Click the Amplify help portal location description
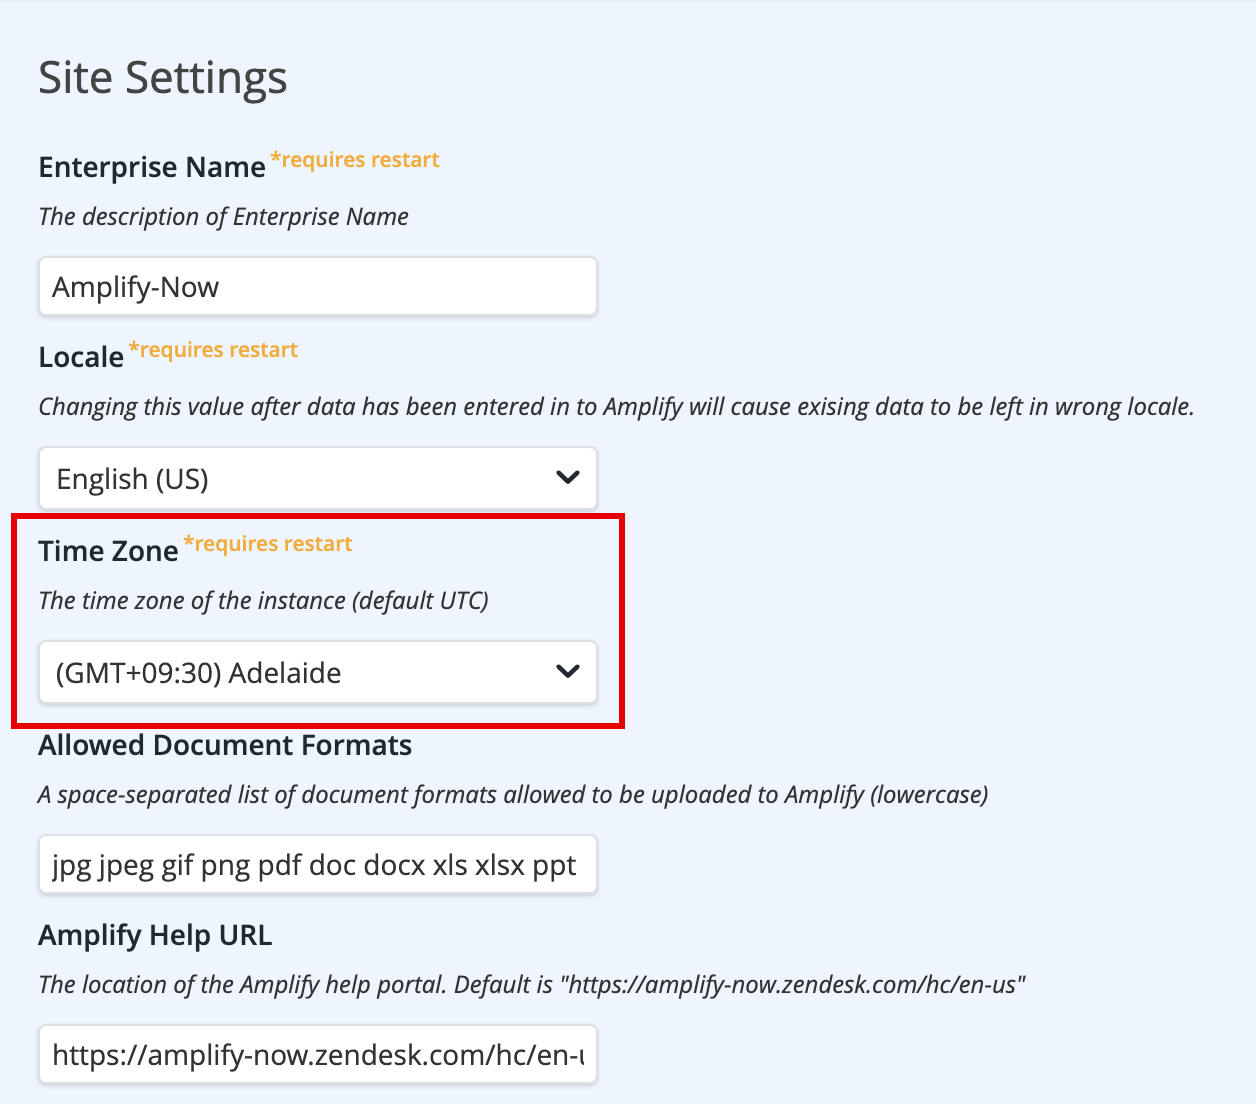The width and height of the screenshot is (1256, 1104). click(532, 985)
